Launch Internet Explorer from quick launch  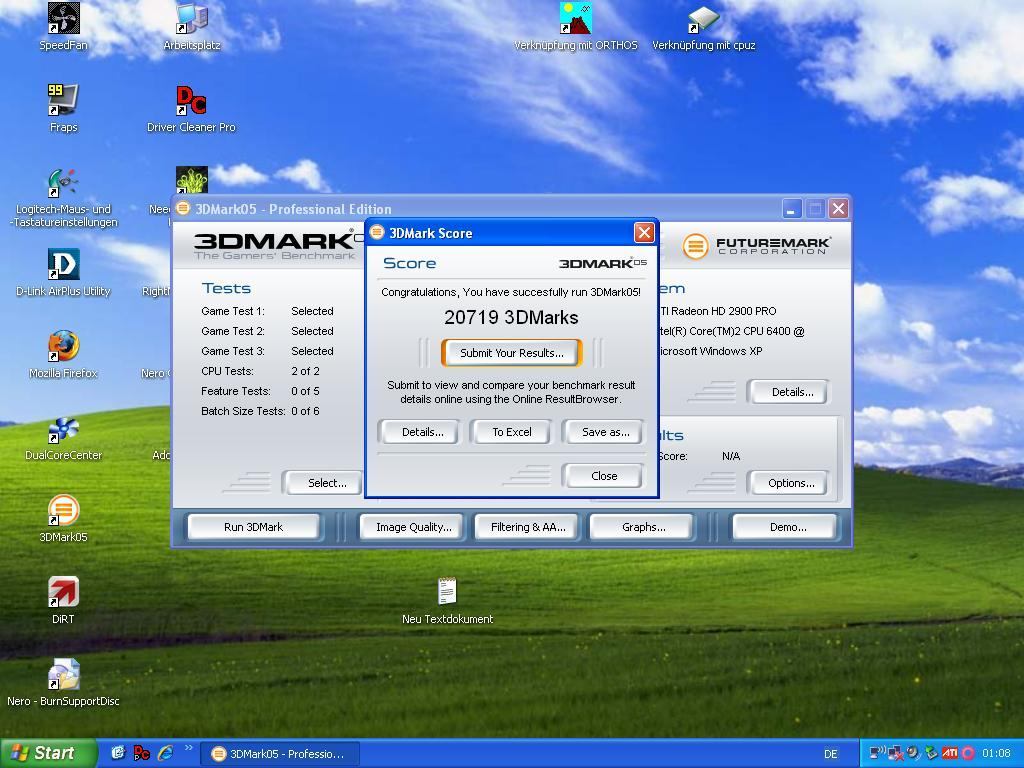pos(166,753)
